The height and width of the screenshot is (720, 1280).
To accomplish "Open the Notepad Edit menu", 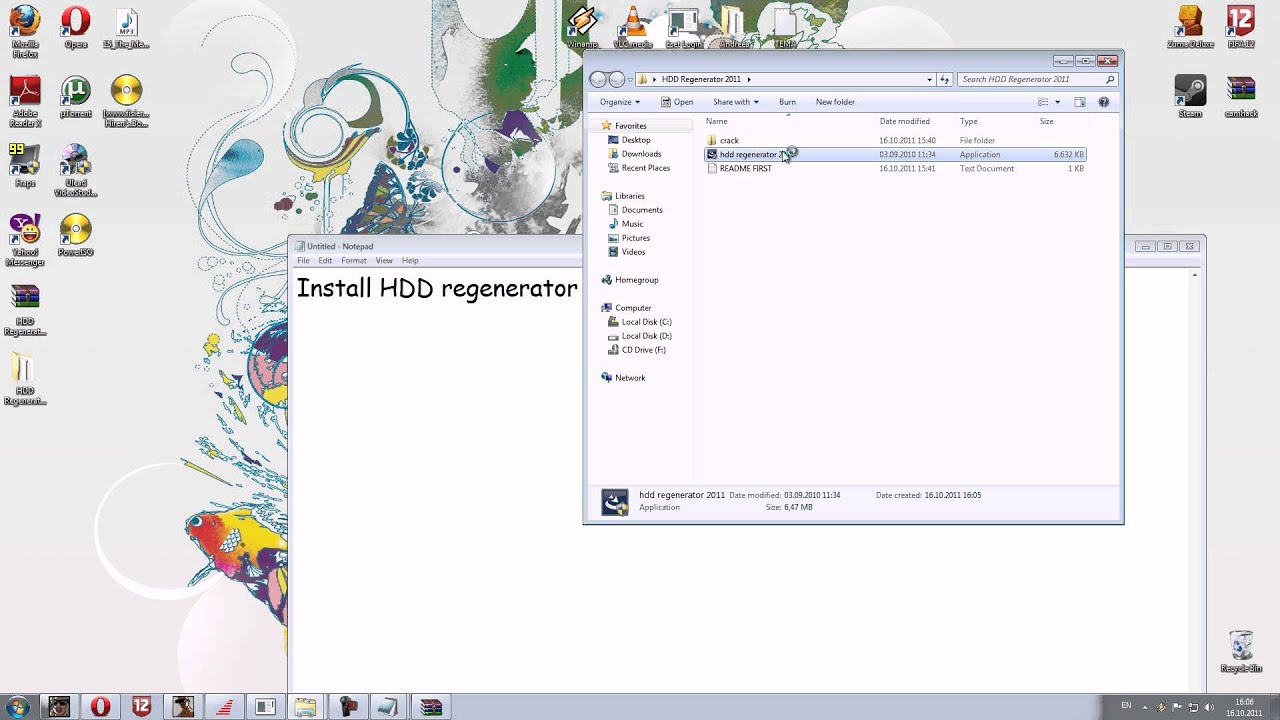I will (x=325, y=261).
